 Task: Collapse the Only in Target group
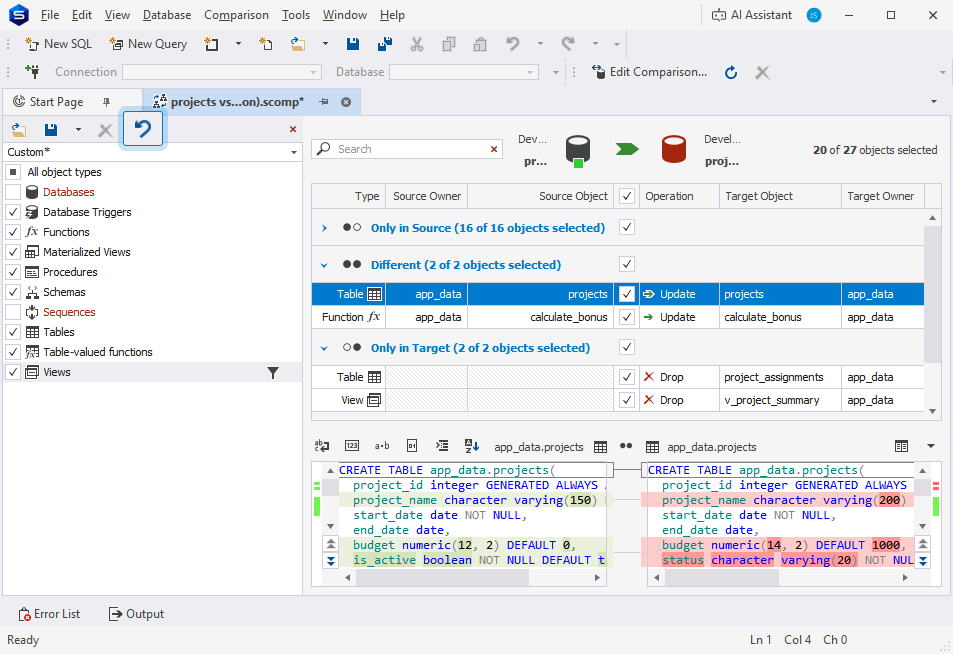point(324,348)
